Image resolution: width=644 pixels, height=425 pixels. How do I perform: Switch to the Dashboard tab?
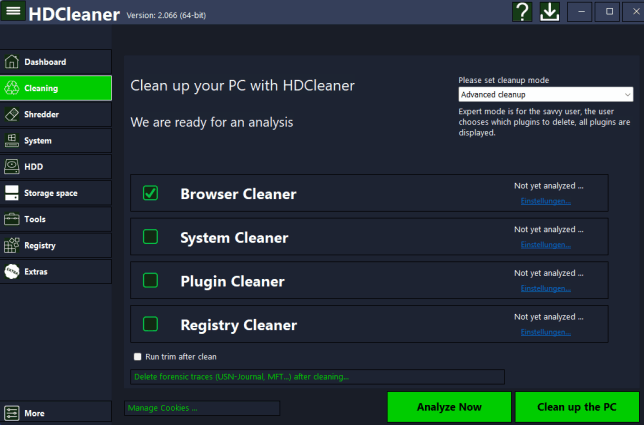[x=55, y=62]
